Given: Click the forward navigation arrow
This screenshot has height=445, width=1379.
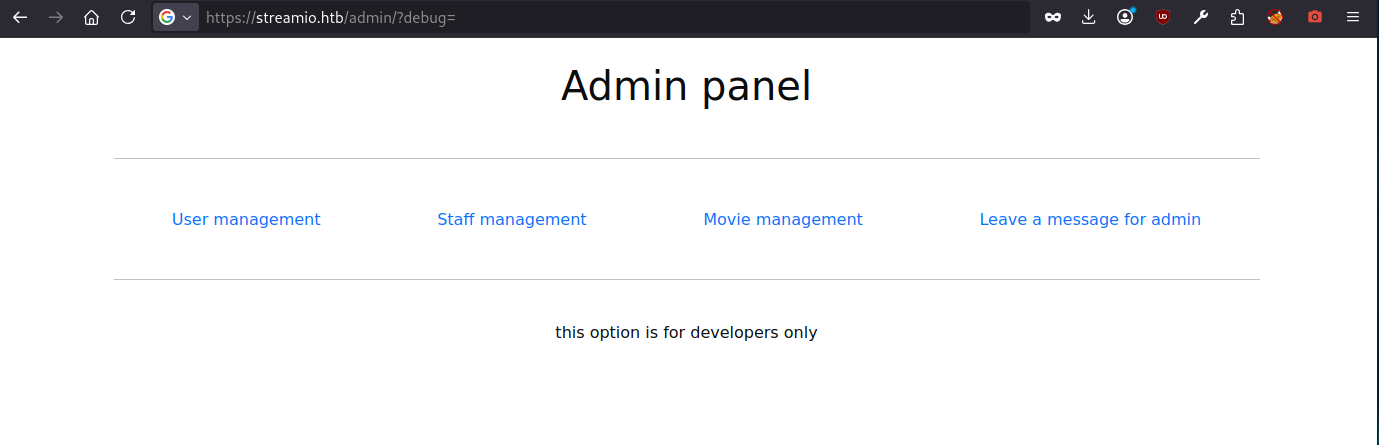Looking at the screenshot, I should tap(56, 17).
